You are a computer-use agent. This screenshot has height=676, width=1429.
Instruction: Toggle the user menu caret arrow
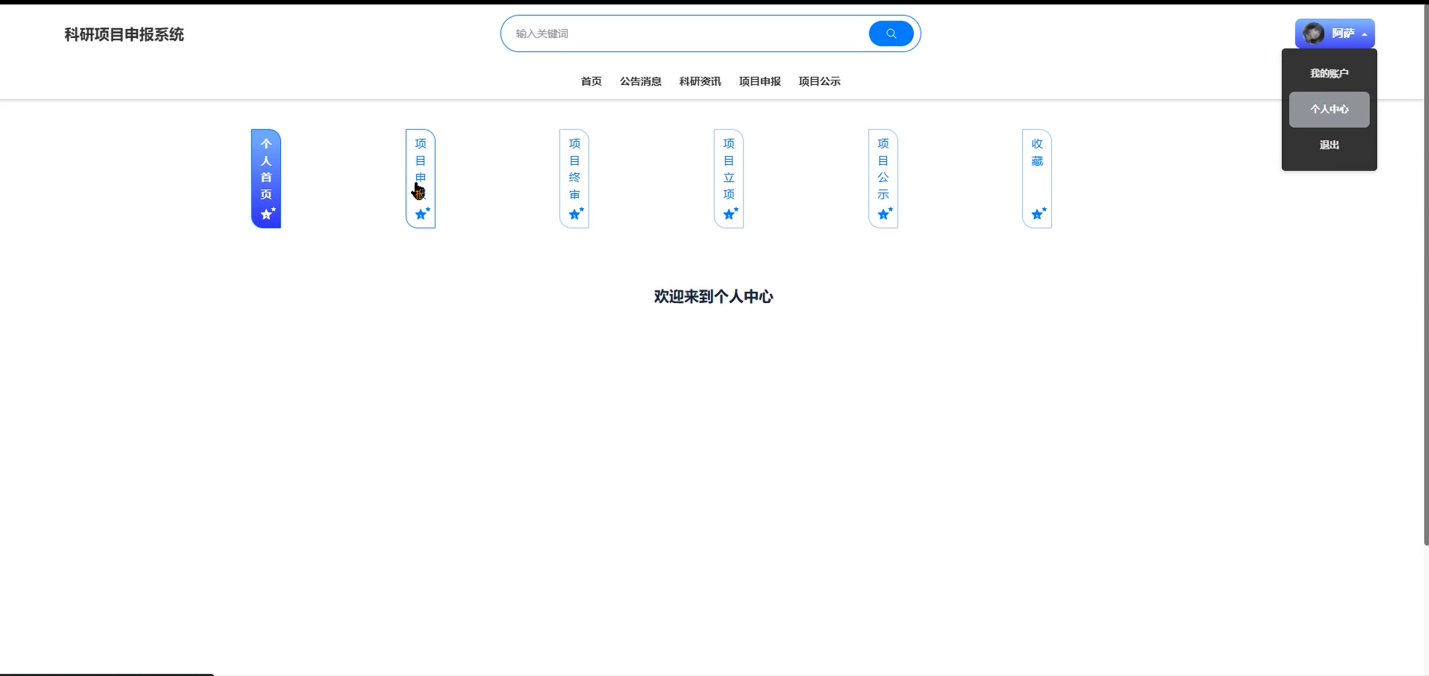(x=1364, y=35)
